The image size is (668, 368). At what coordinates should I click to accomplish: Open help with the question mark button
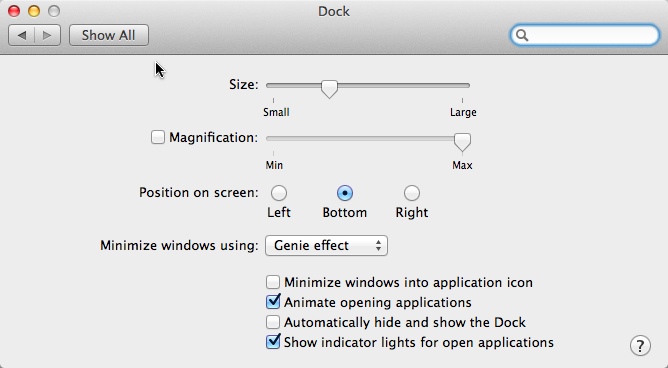[640, 345]
